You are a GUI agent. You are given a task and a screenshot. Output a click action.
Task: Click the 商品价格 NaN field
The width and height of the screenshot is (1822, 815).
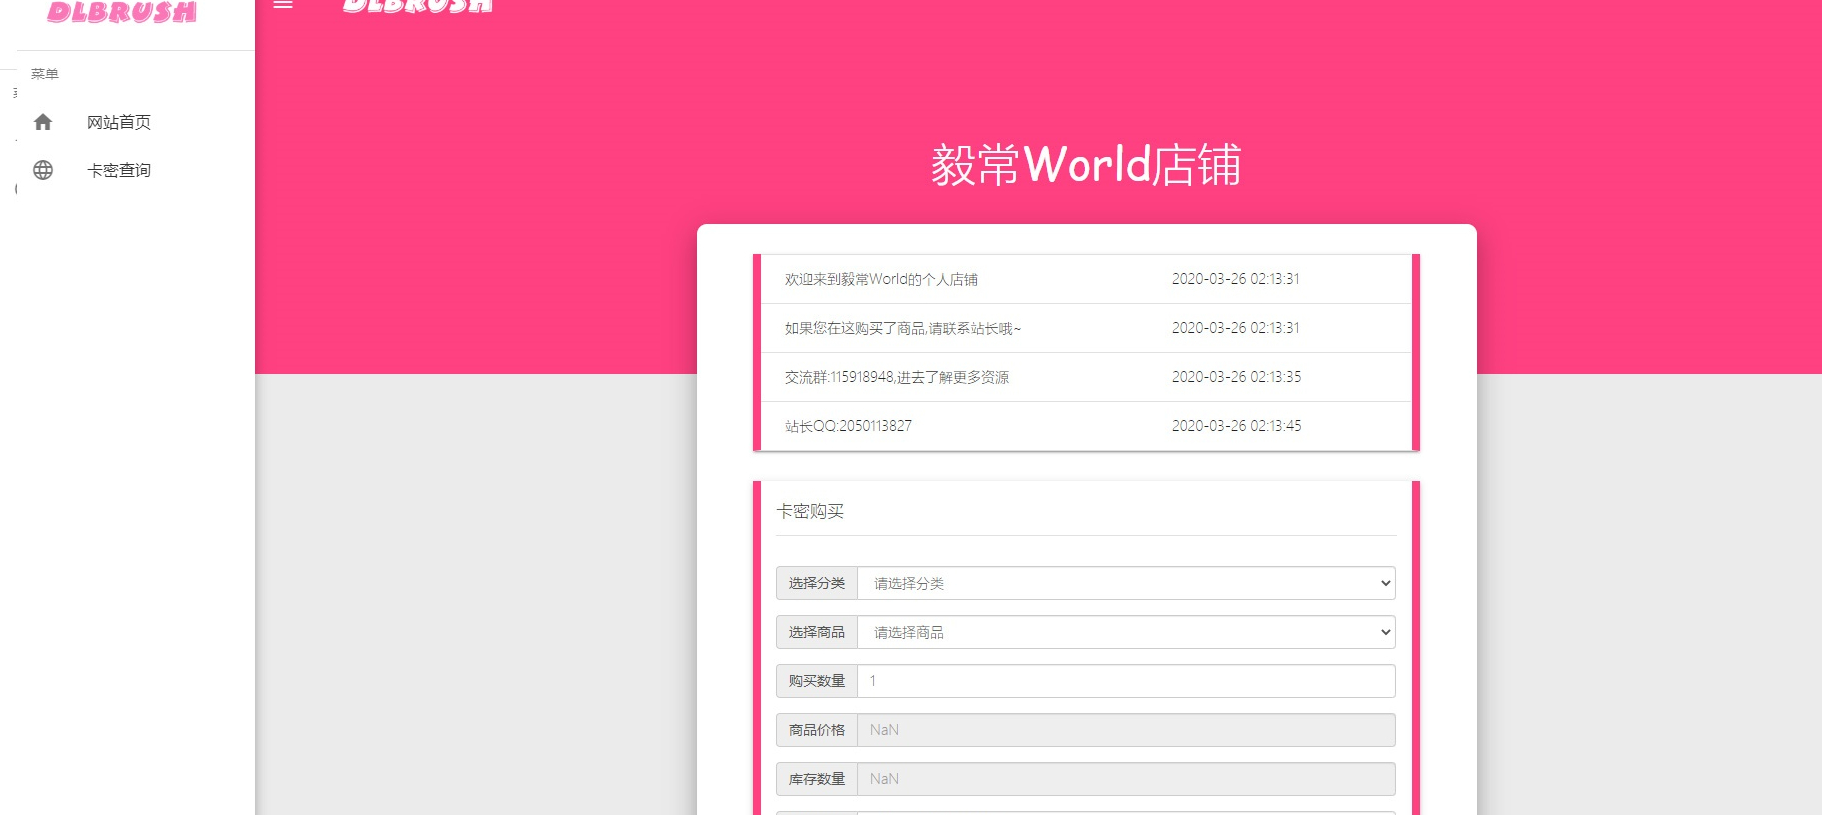[x=1126, y=730]
